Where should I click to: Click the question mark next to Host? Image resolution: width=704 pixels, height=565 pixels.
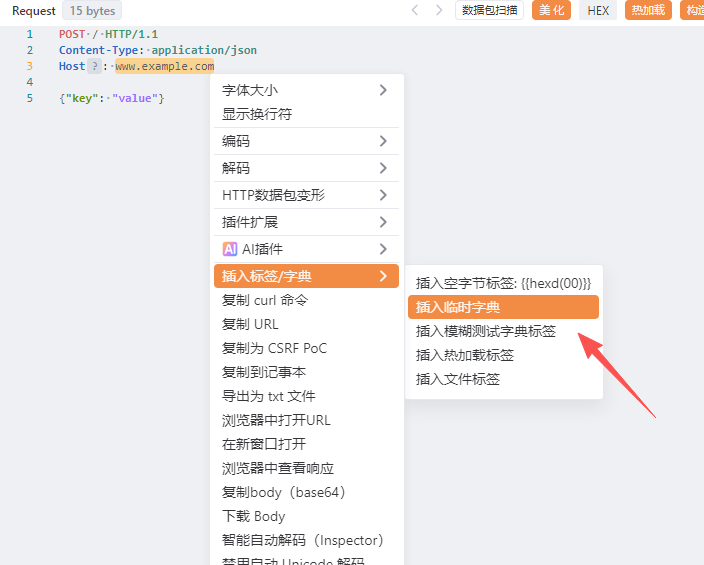[x=94, y=66]
